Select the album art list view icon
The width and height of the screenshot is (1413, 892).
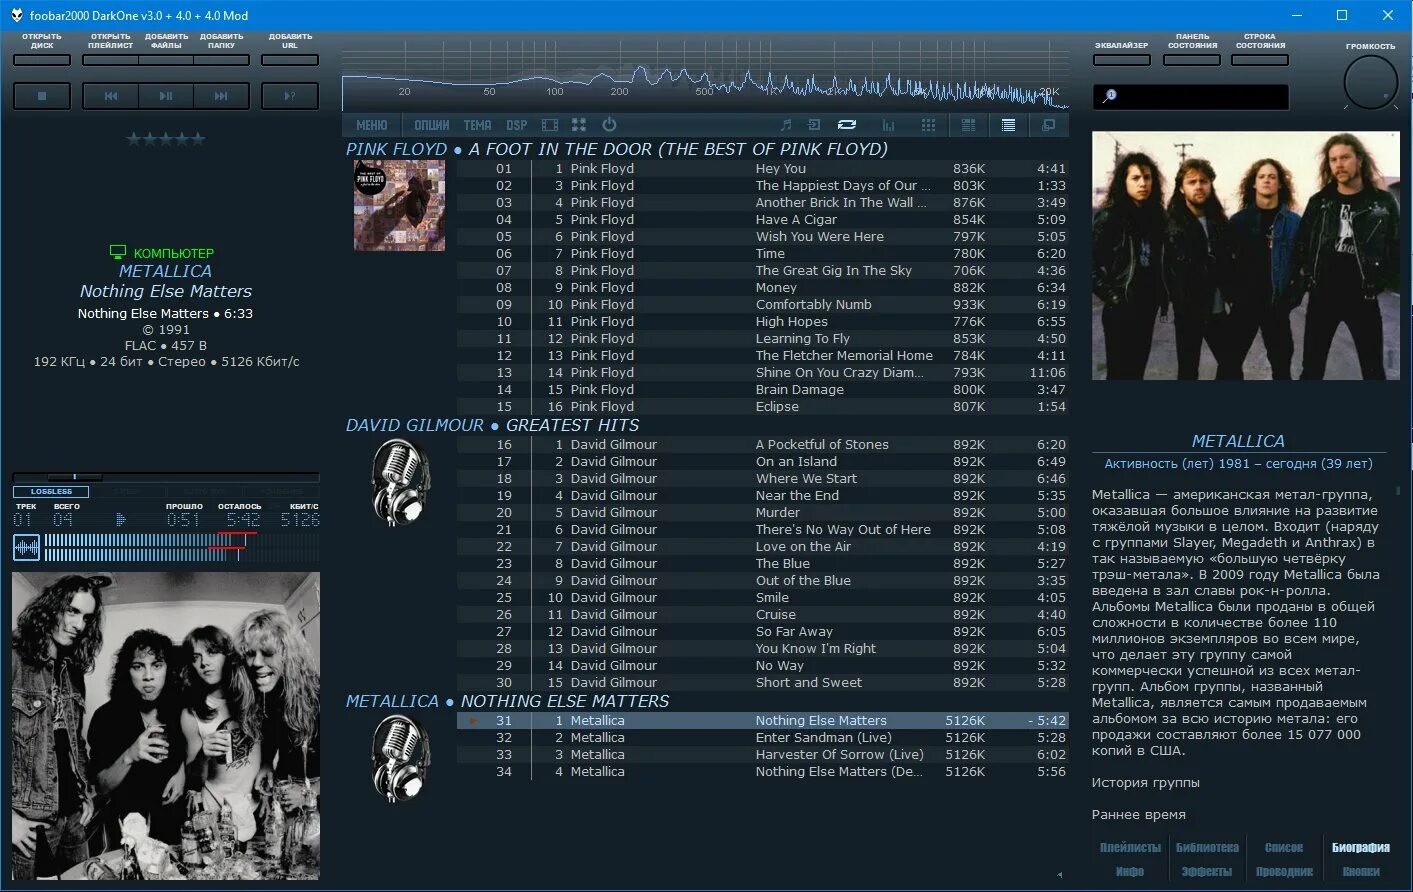[x=968, y=125]
